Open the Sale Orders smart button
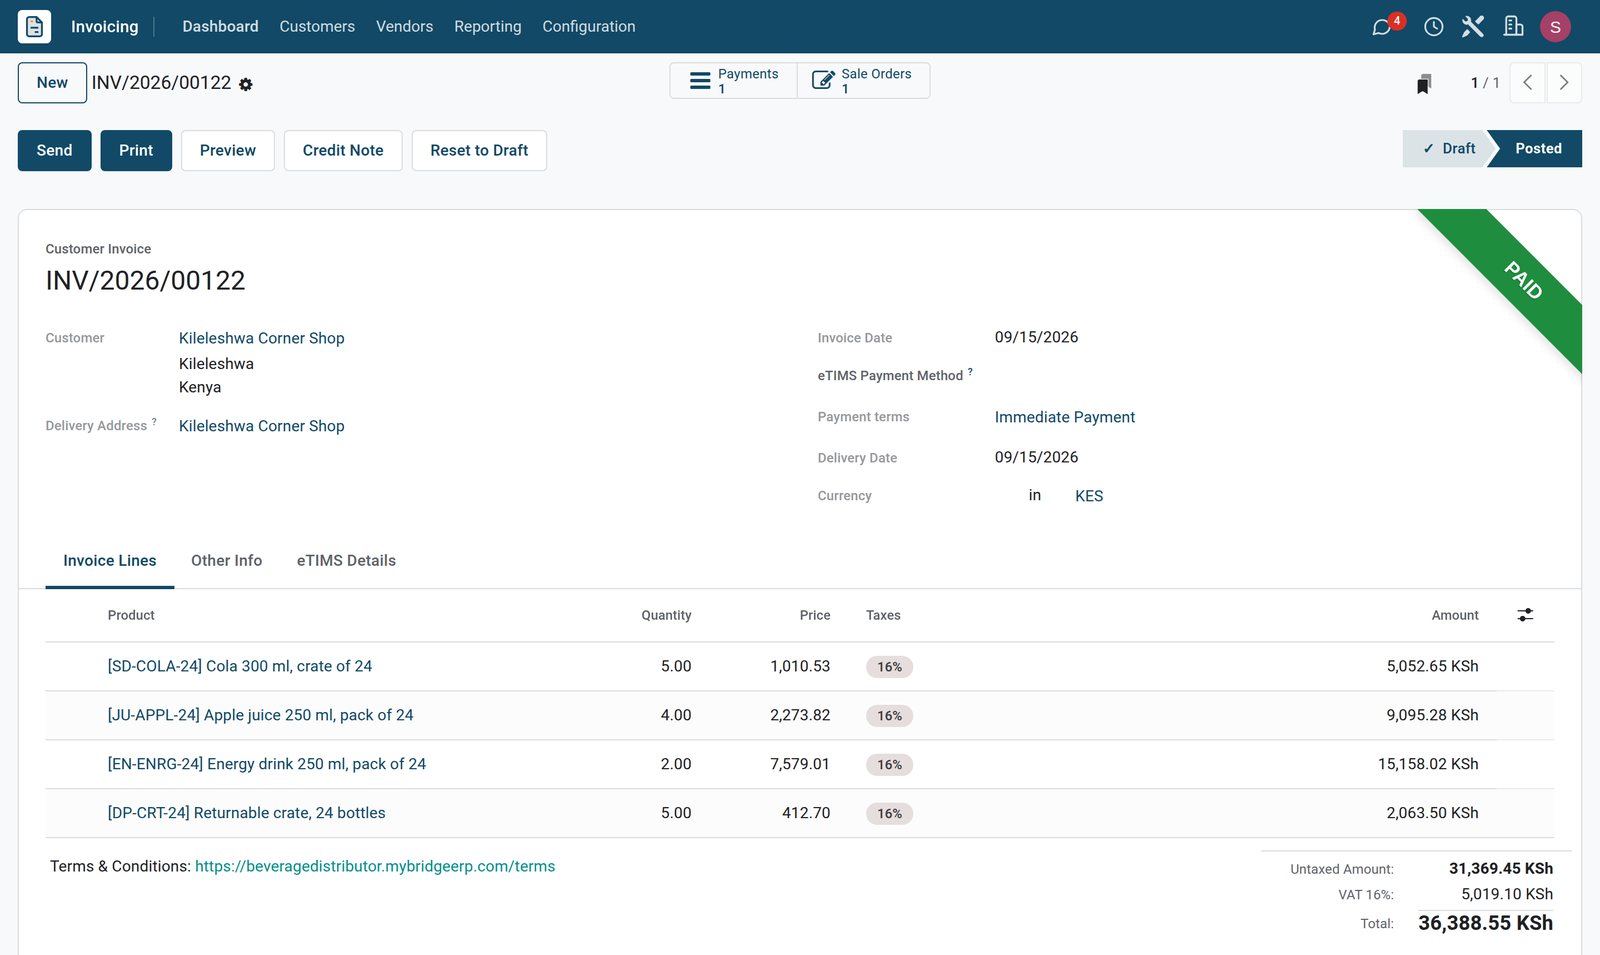The height and width of the screenshot is (955, 1600). (x=863, y=81)
